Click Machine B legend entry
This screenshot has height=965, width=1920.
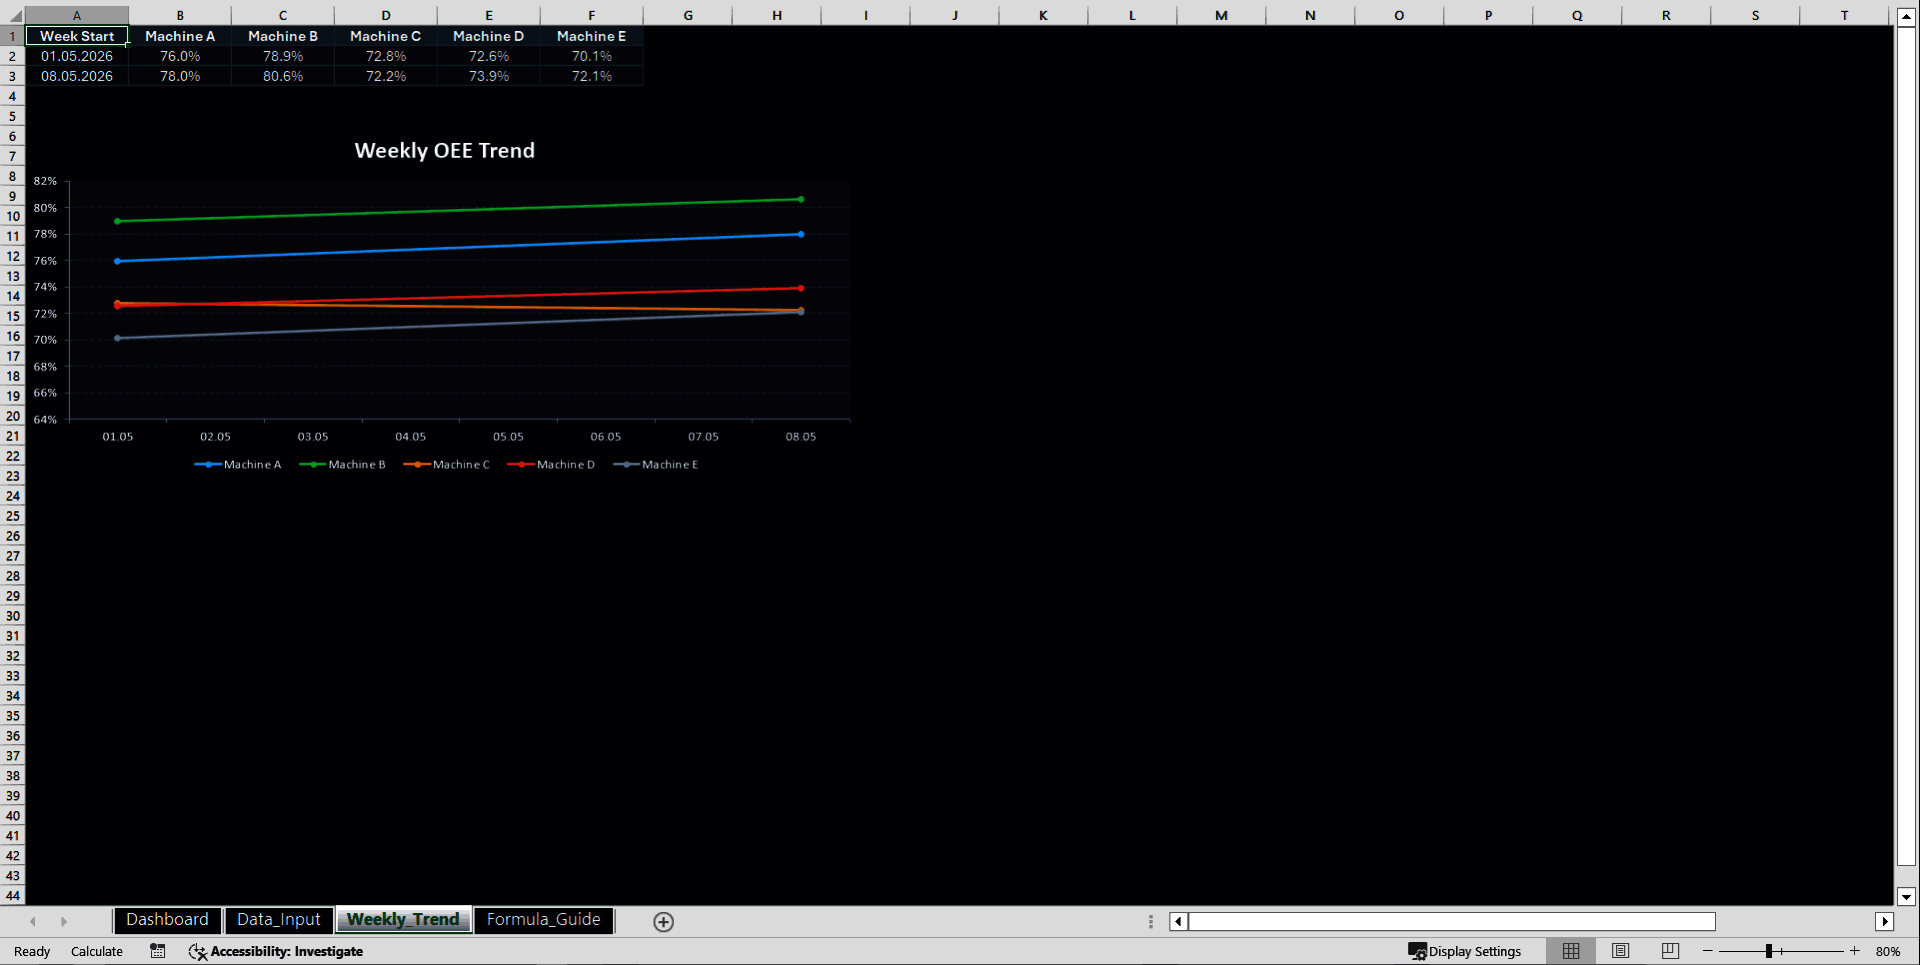pyautogui.click(x=342, y=464)
